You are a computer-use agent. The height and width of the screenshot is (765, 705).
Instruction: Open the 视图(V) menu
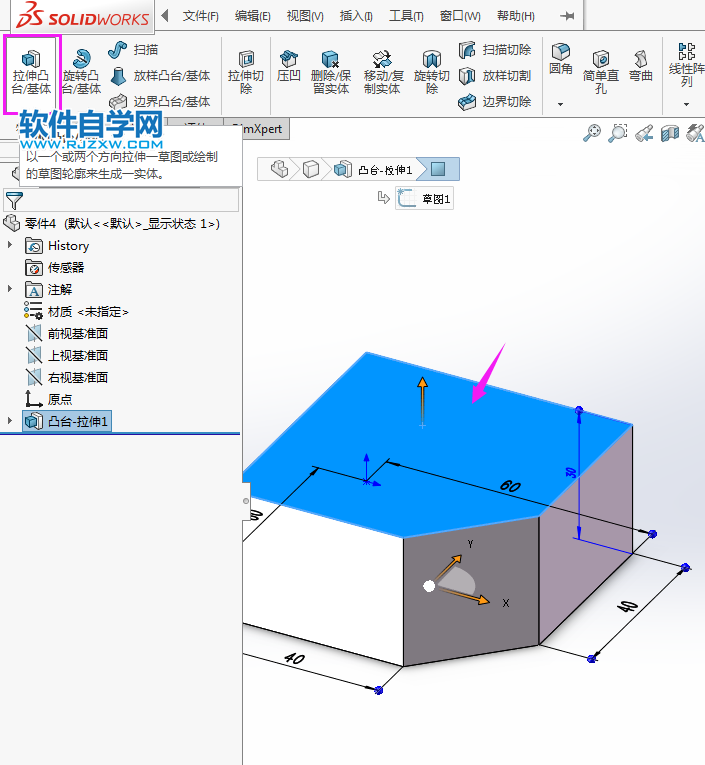tap(305, 16)
